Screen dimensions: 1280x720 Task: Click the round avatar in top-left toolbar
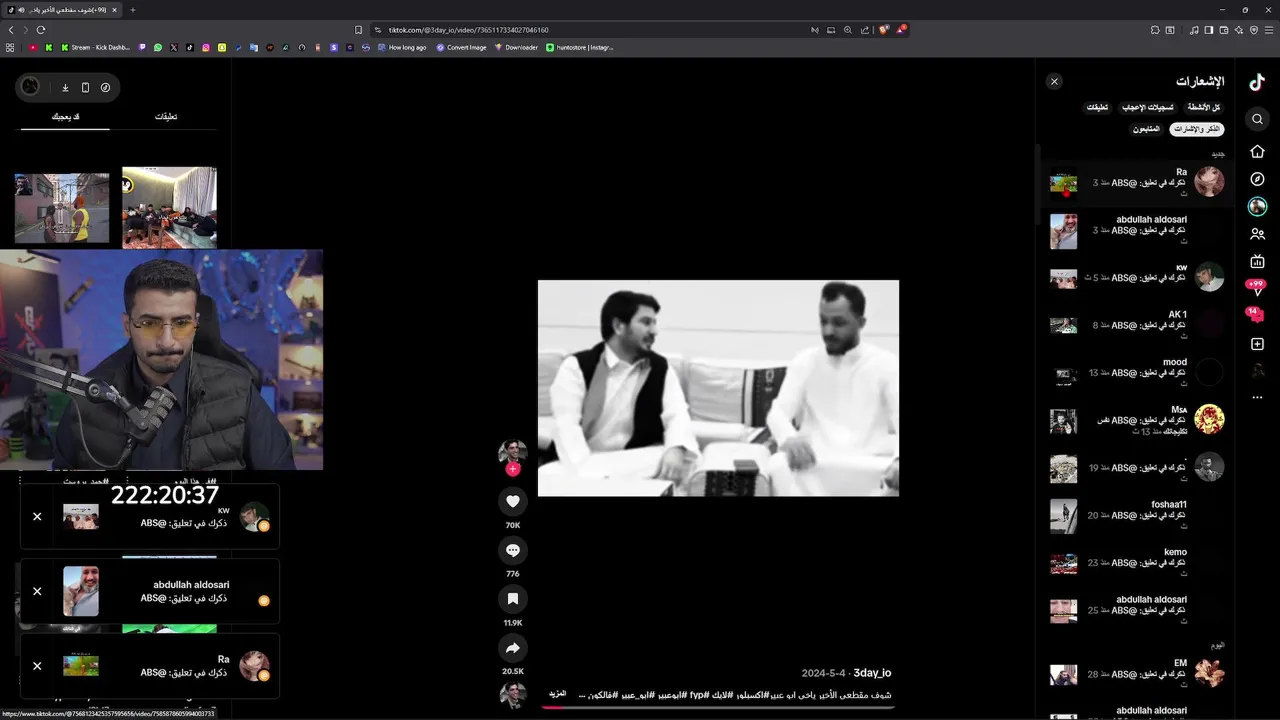(31, 87)
